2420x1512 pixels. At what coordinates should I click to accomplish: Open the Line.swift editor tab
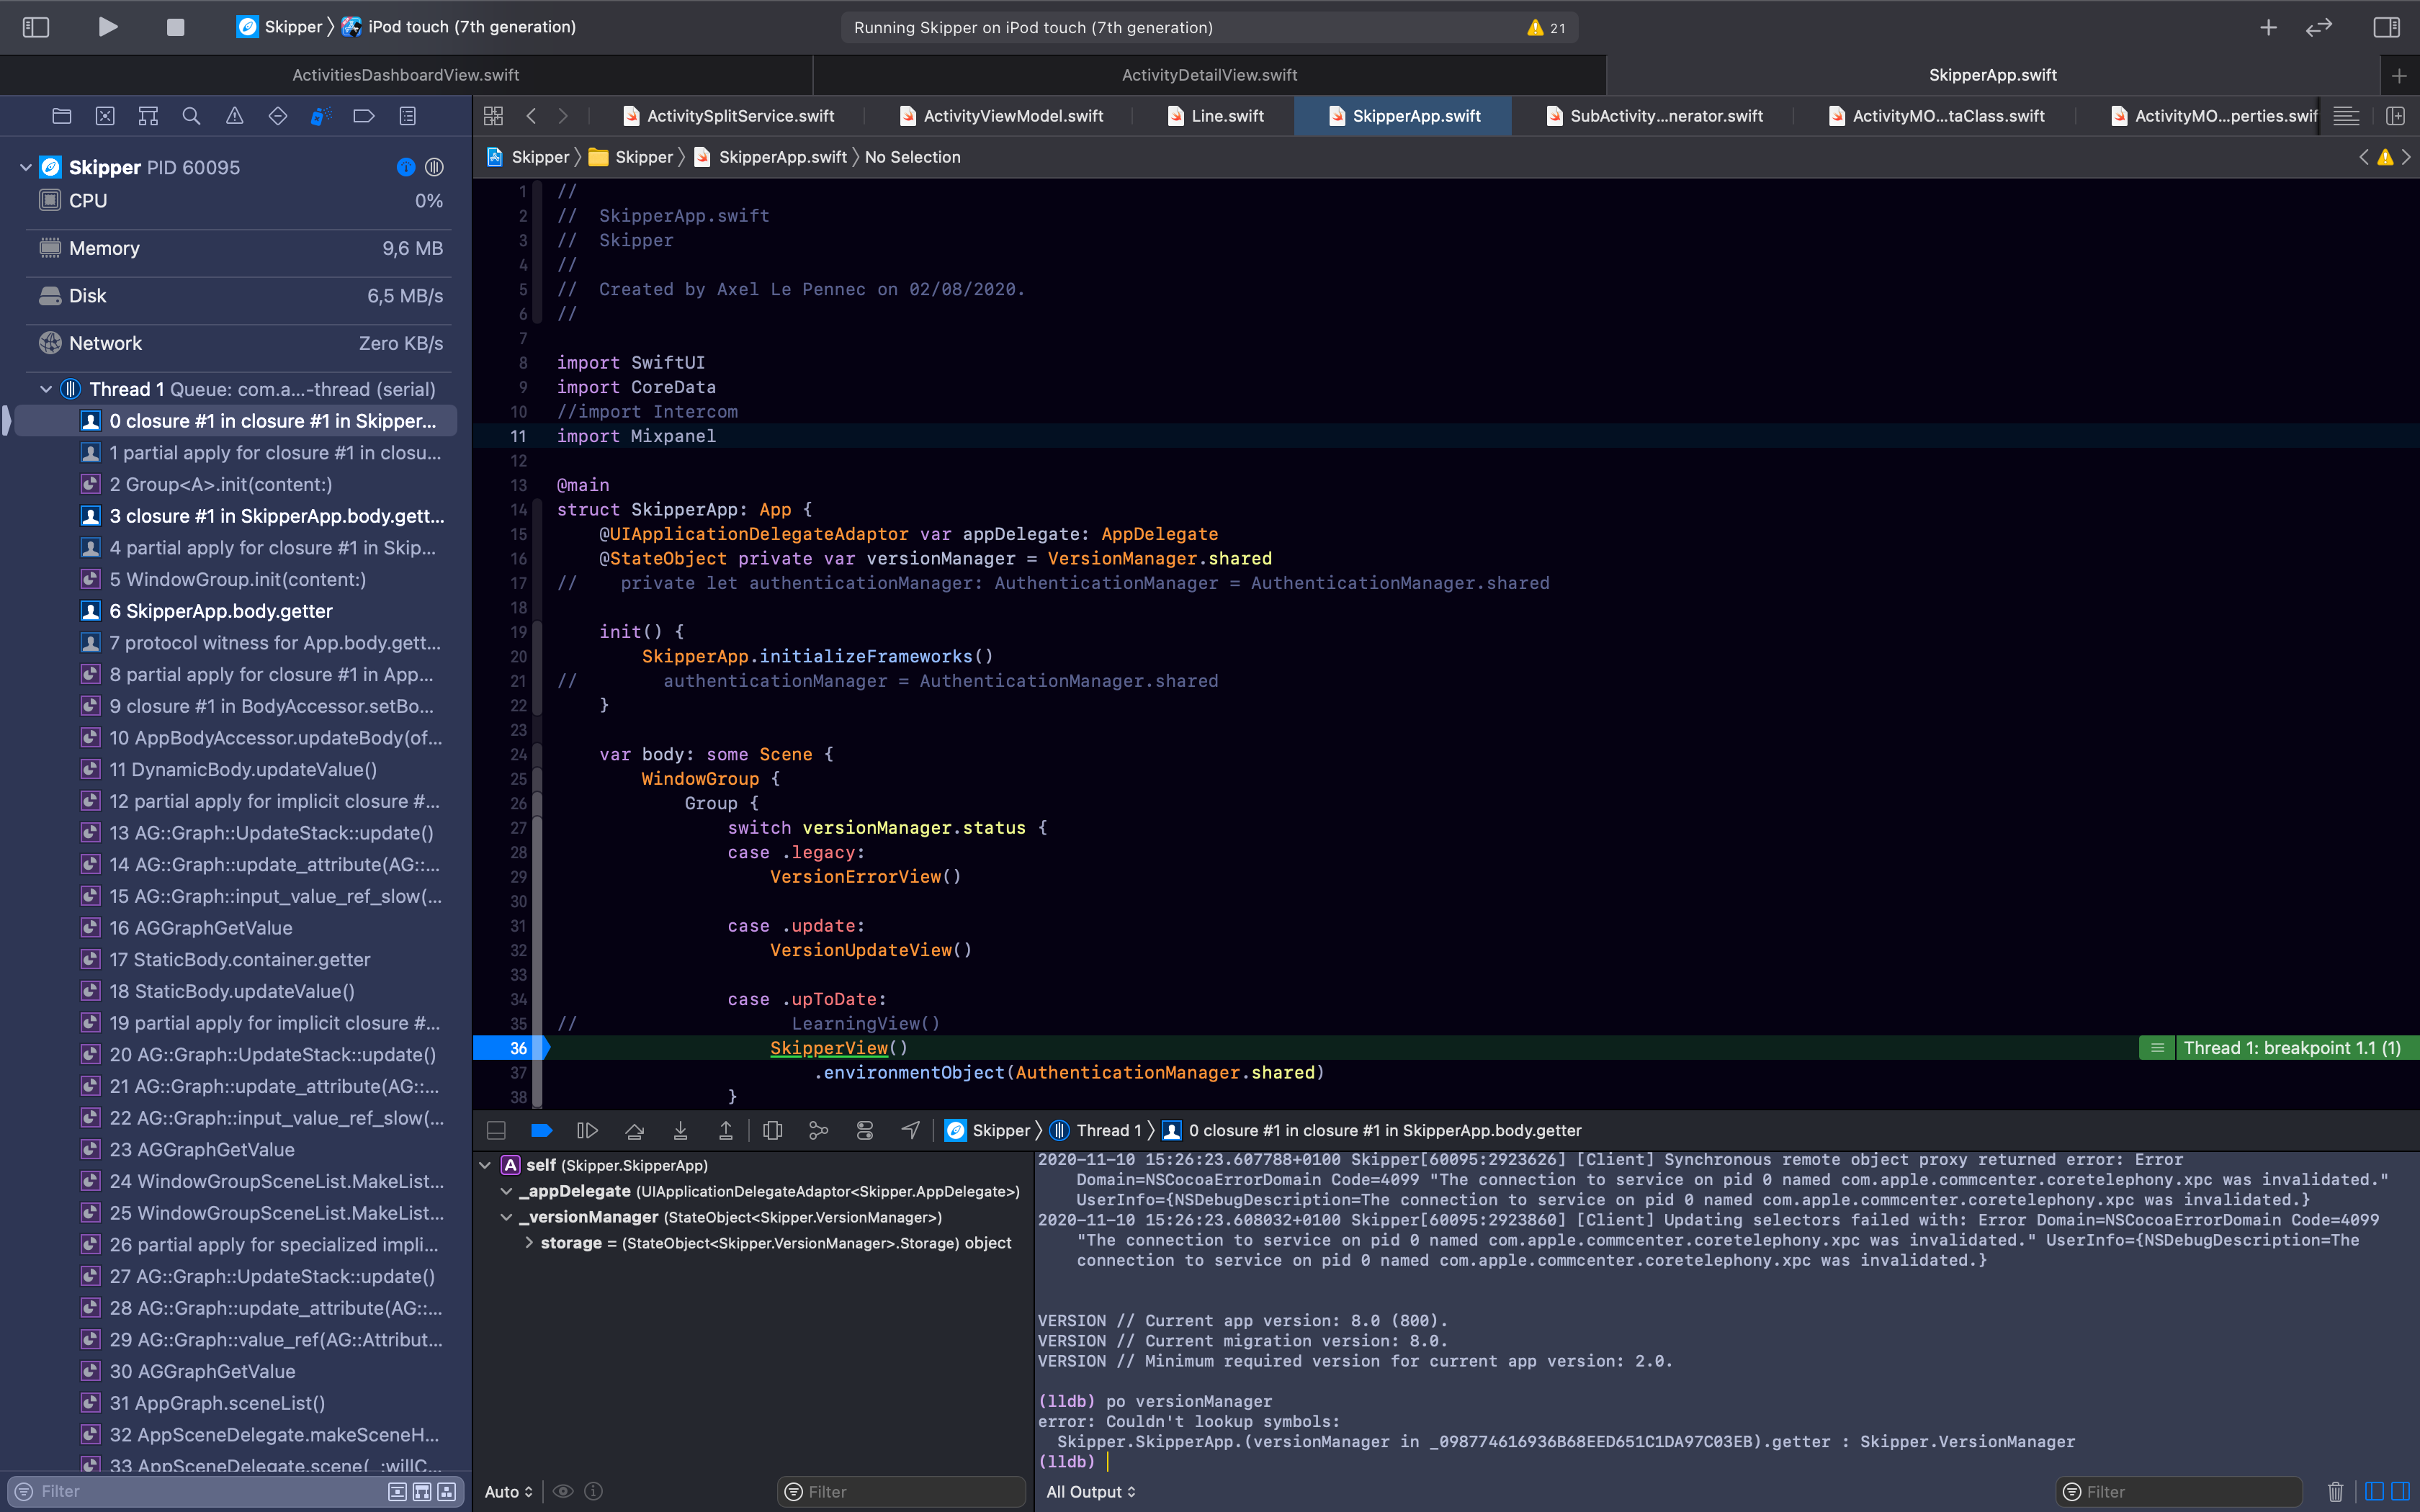click(1216, 116)
